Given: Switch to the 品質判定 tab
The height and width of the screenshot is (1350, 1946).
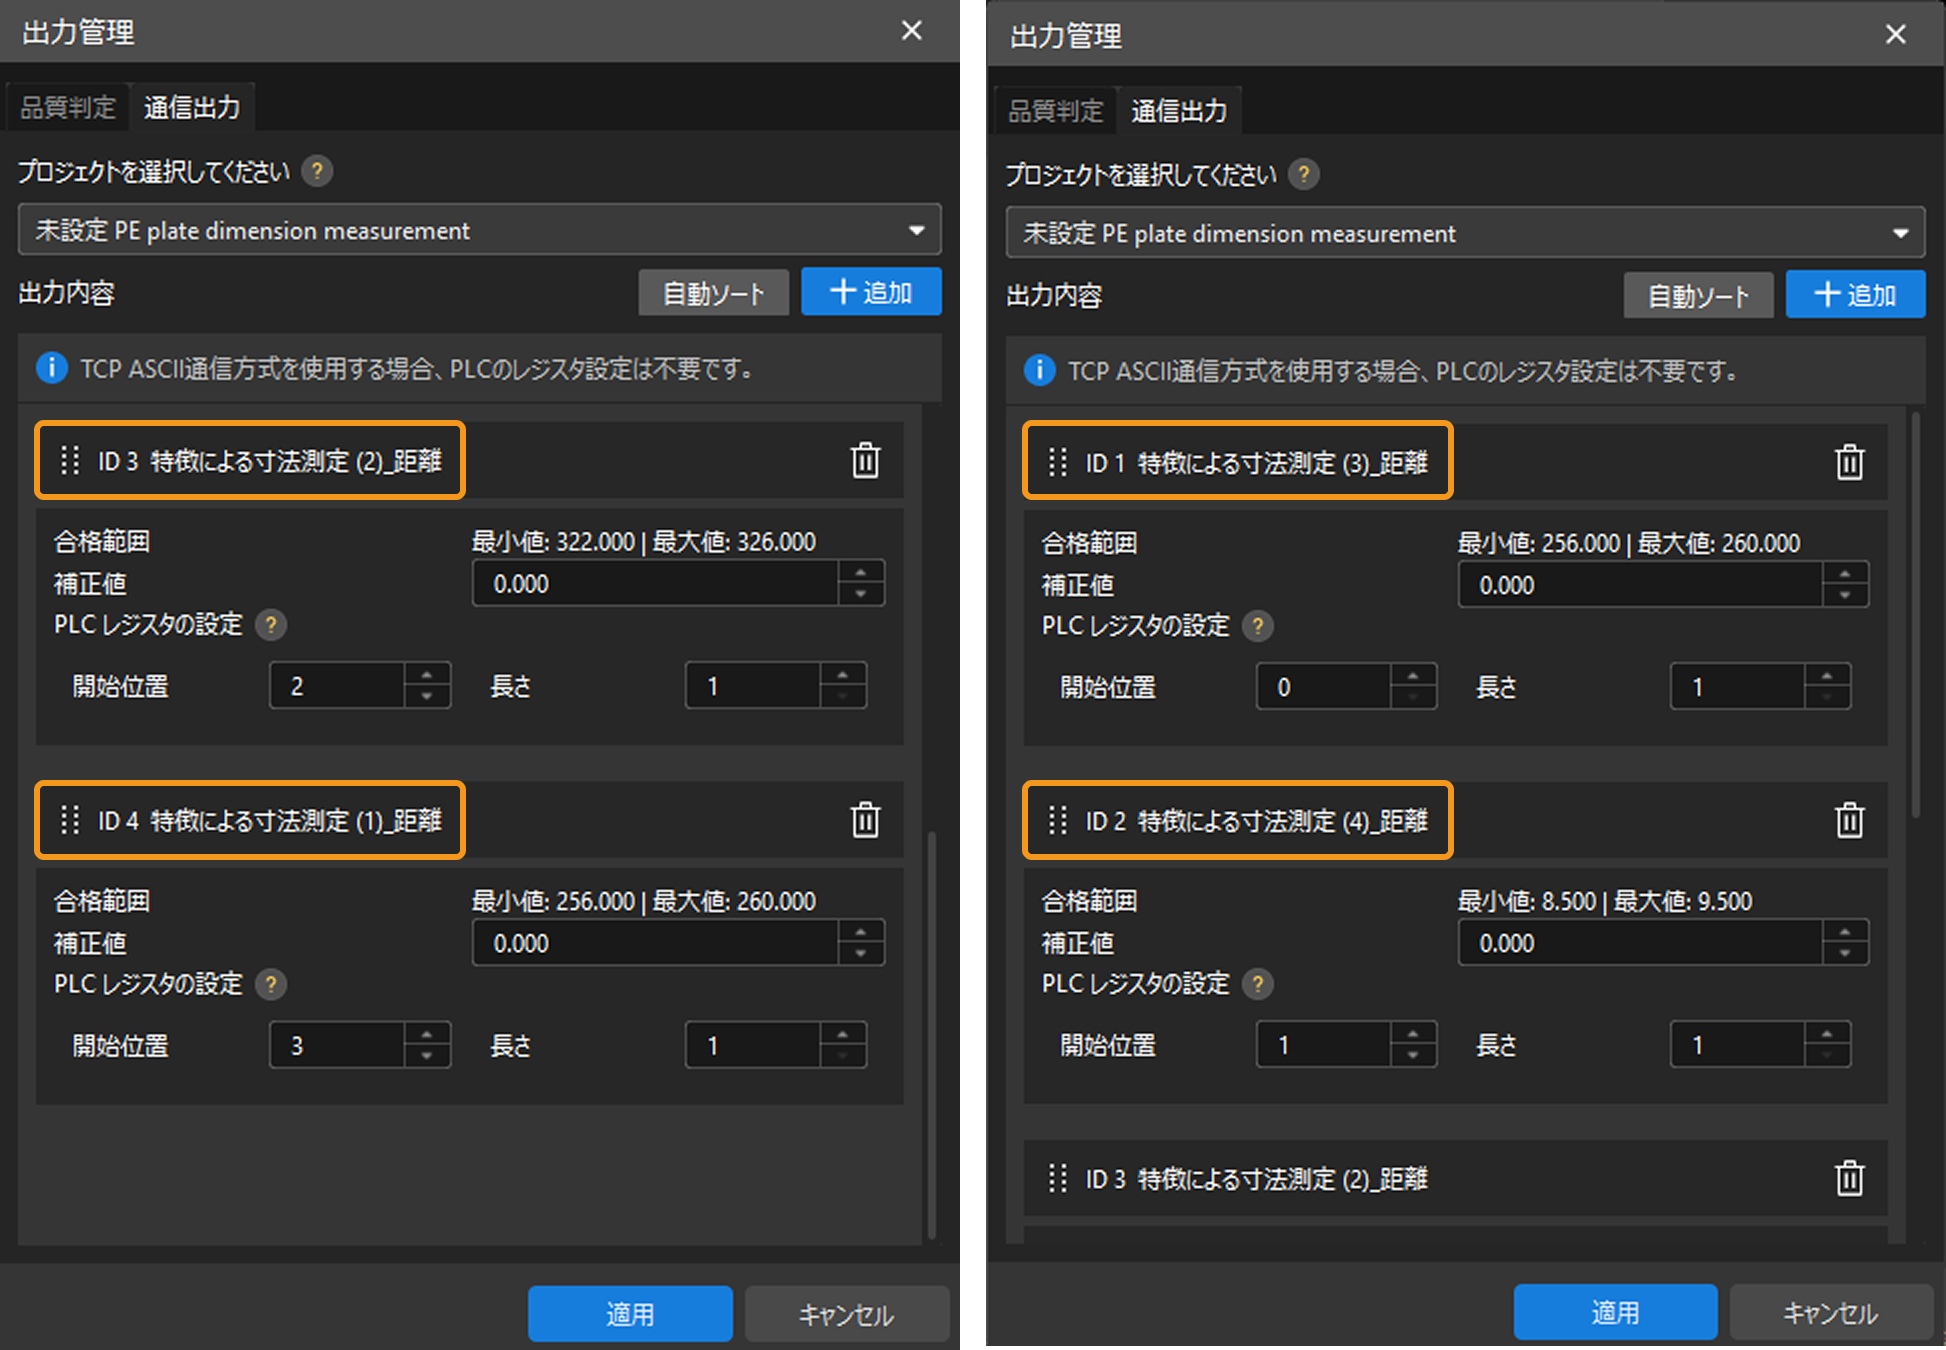Looking at the screenshot, I should pos(67,106).
